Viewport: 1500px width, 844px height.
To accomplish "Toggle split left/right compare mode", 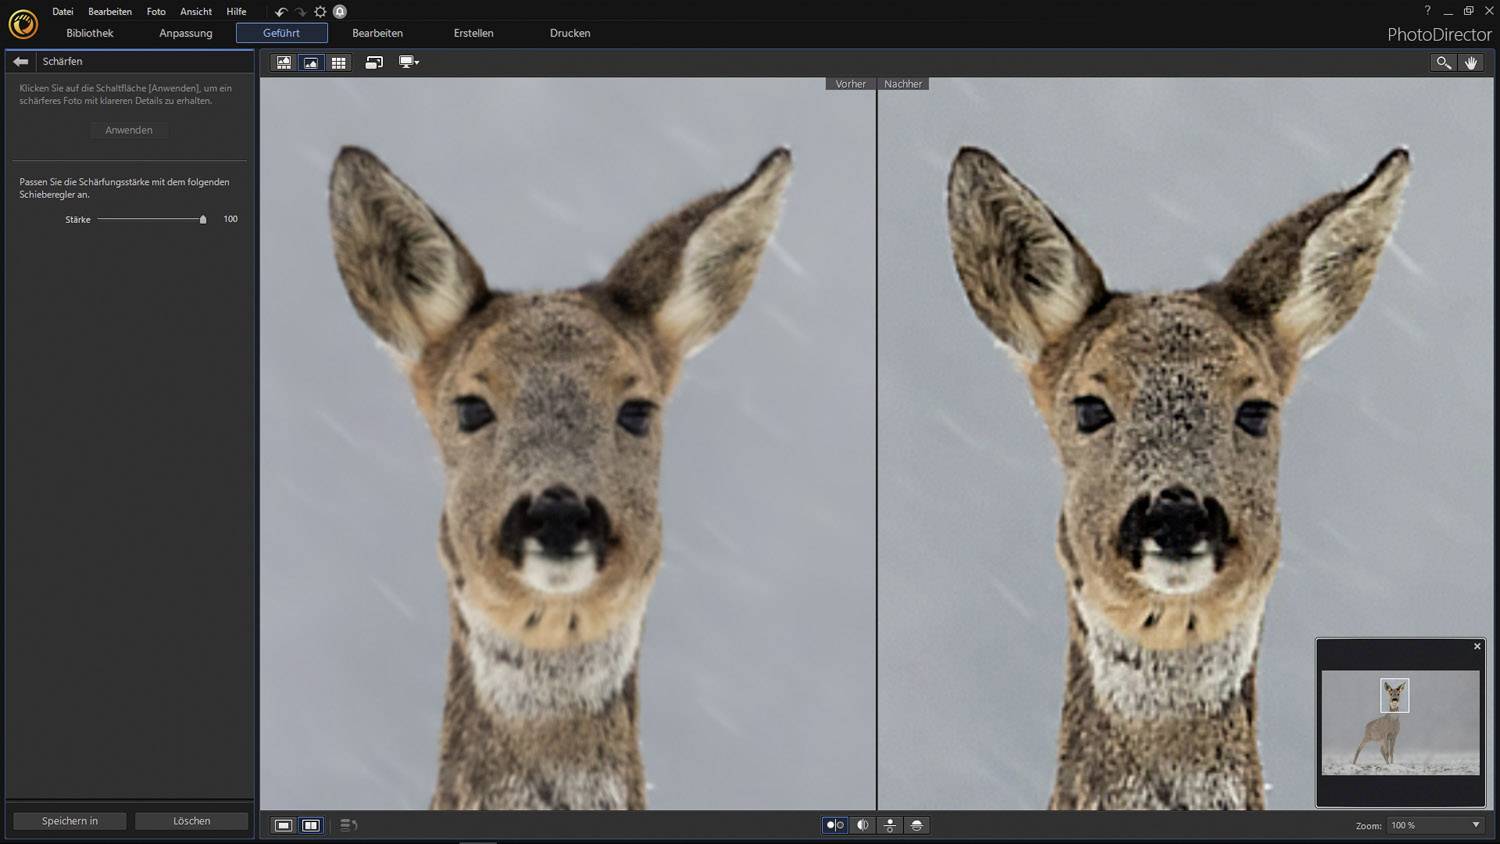I will (x=862, y=825).
